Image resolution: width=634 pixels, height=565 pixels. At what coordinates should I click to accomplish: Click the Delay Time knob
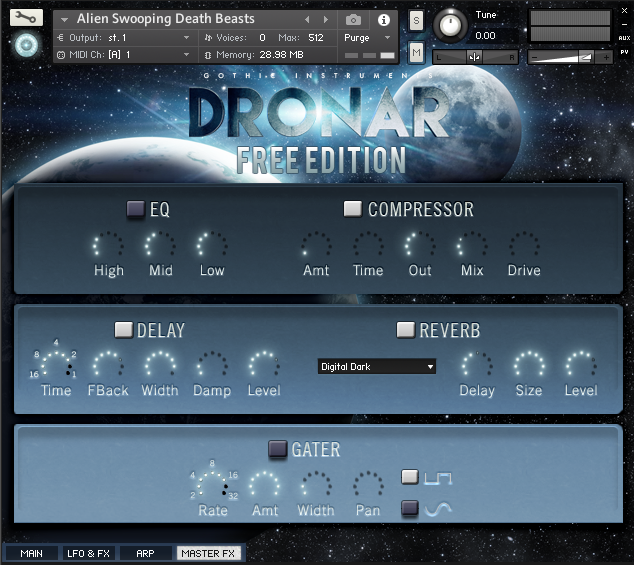click(57, 365)
